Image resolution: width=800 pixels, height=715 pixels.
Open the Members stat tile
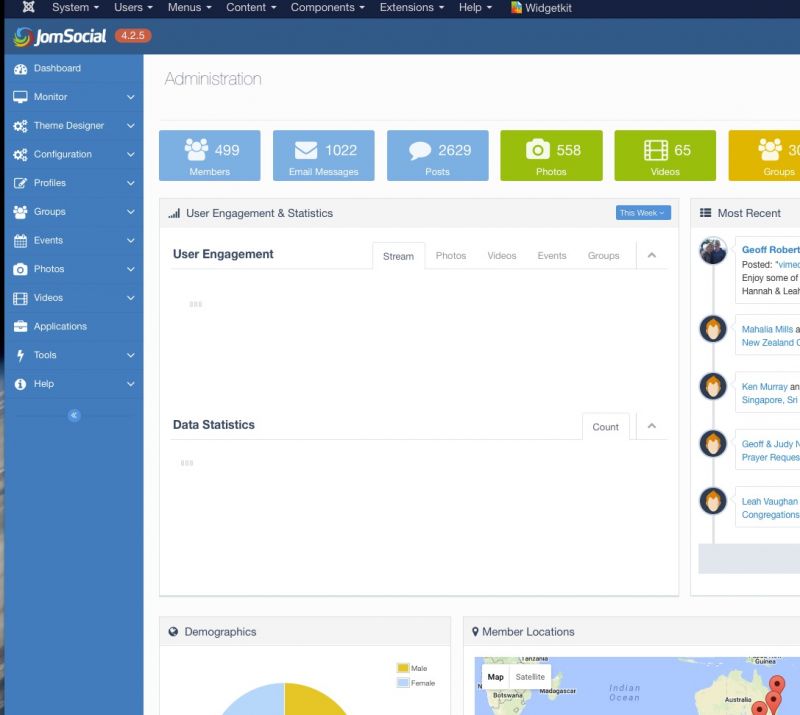(x=209, y=155)
